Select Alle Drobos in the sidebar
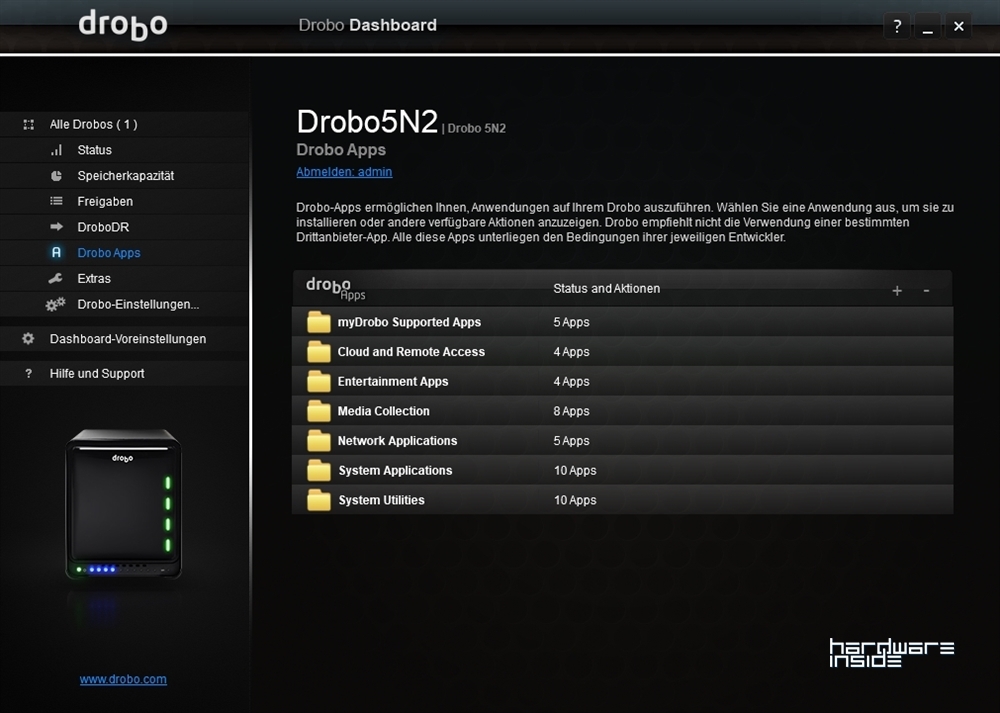The image size is (1000, 713). pyautogui.click(x=124, y=124)
